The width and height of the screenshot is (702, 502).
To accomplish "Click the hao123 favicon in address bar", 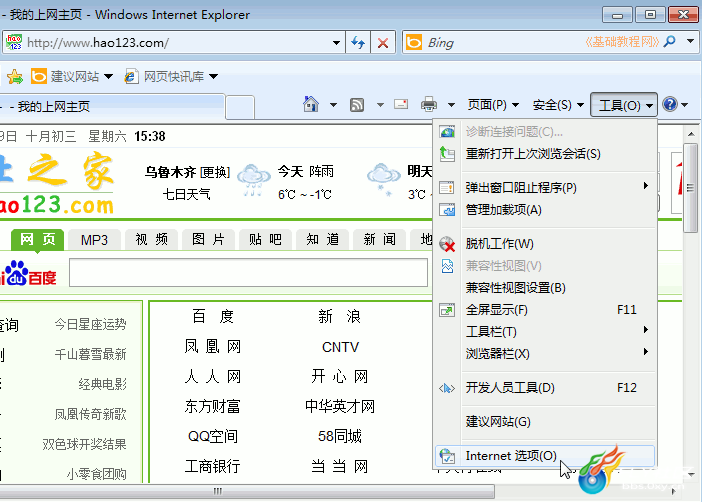I will point(14,42).
